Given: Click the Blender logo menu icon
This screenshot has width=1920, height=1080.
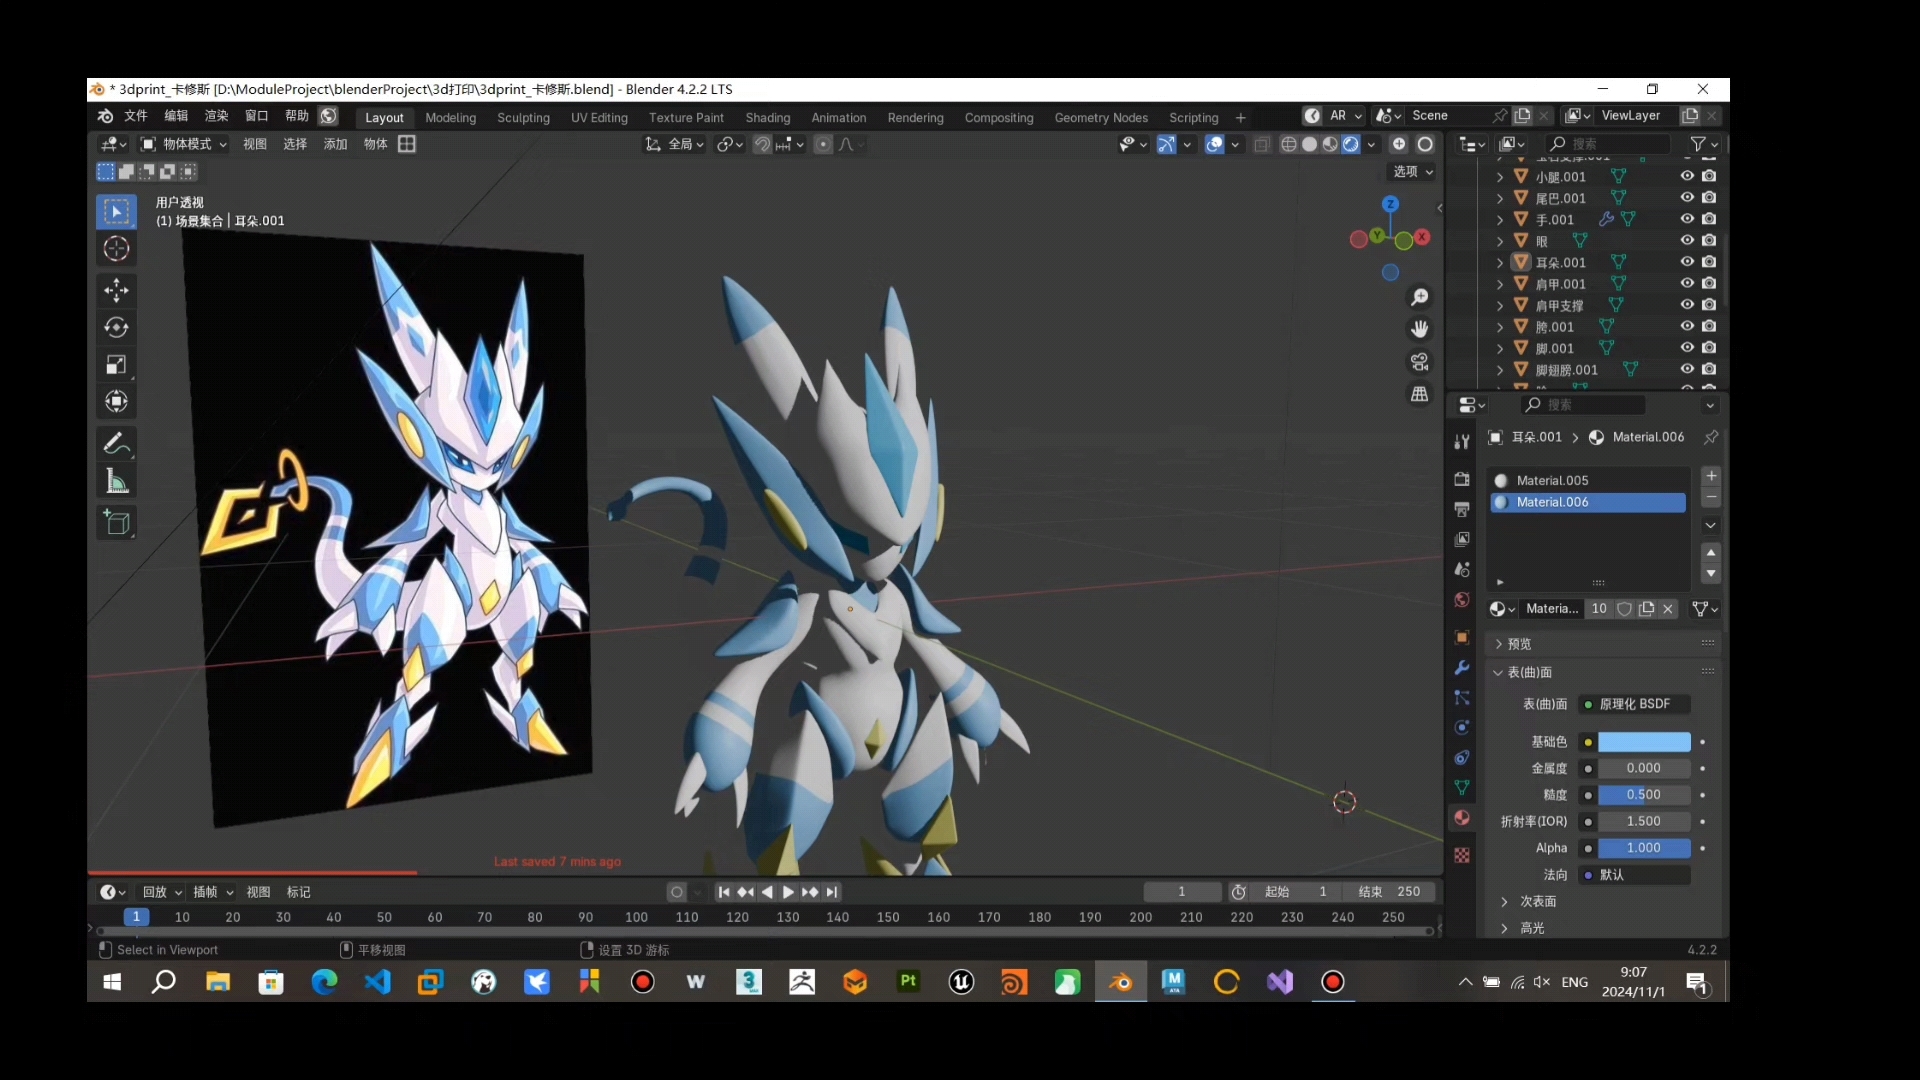Looking at the screenshot, I should [x=104, y=116].
